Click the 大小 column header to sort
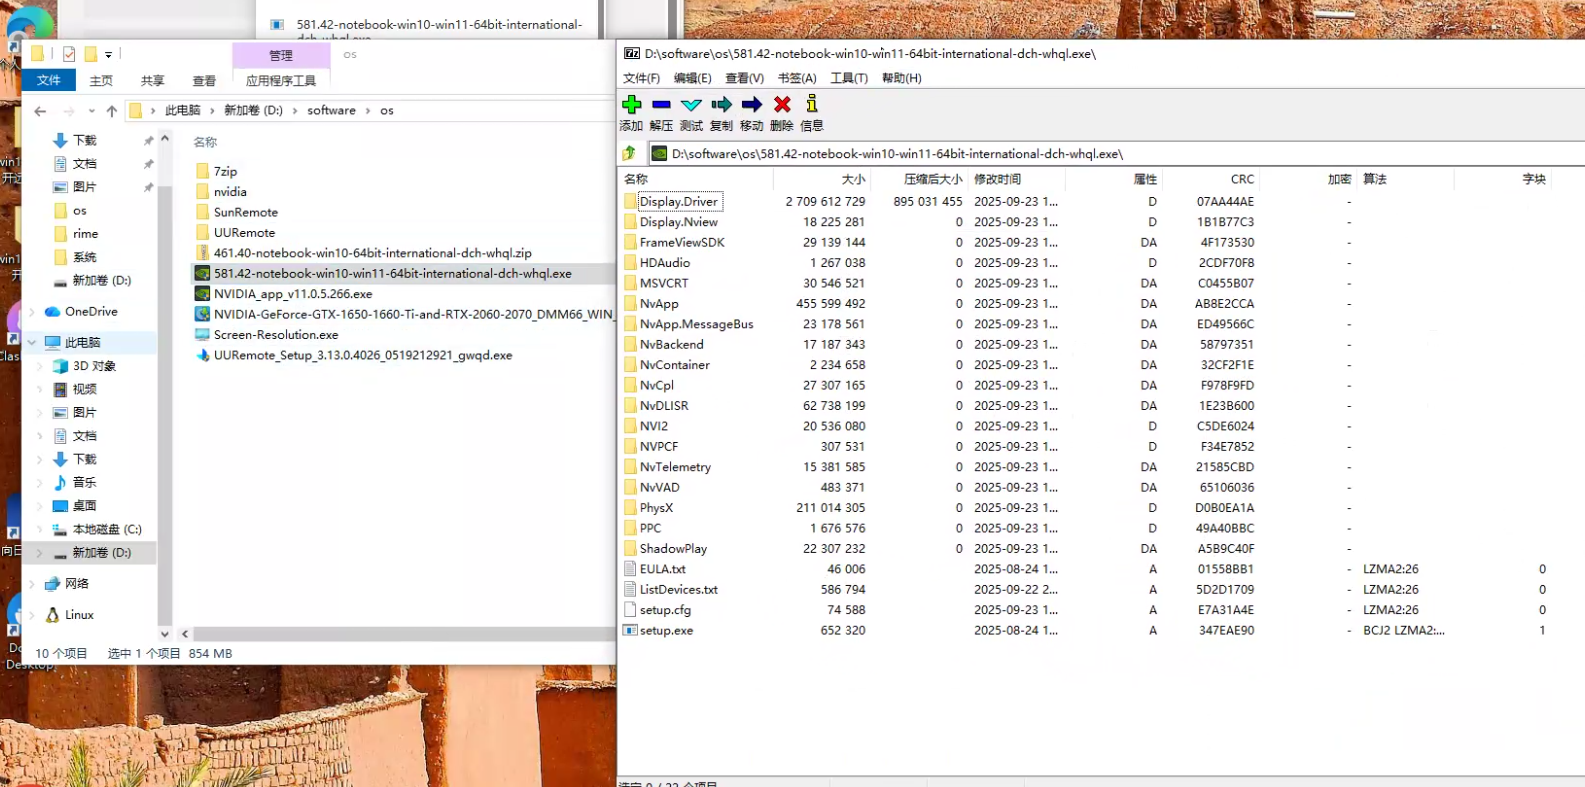The width and height of the screenshot is (1585, 787). tap(852, 179)
